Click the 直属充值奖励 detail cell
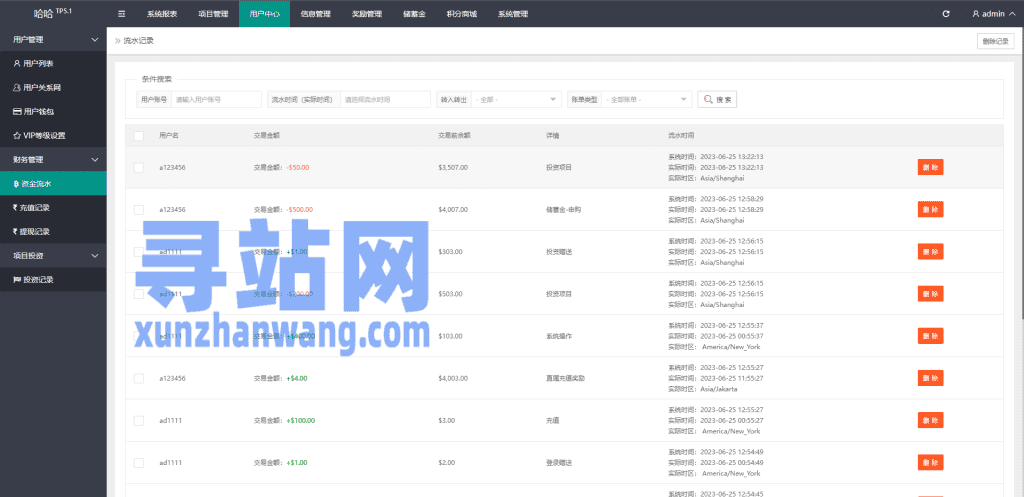 click(566, 378)
